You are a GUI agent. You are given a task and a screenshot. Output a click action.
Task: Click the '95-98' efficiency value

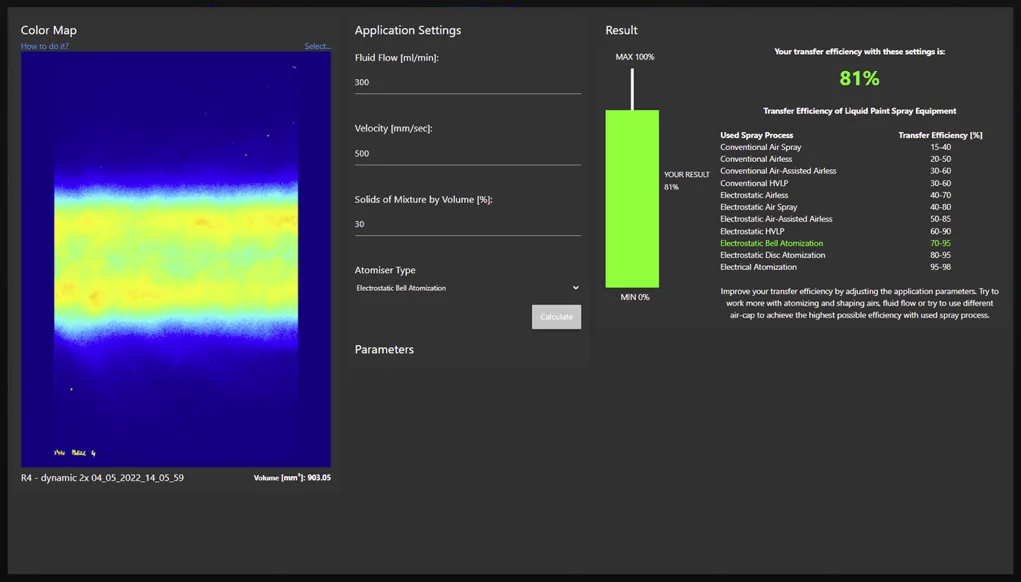tap(940, 267)
